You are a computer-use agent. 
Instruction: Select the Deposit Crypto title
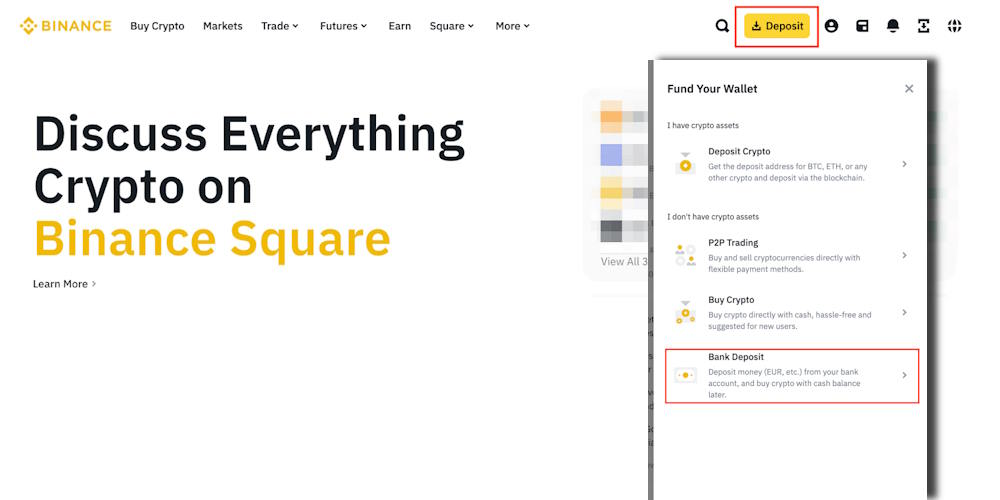click(739, 152)
